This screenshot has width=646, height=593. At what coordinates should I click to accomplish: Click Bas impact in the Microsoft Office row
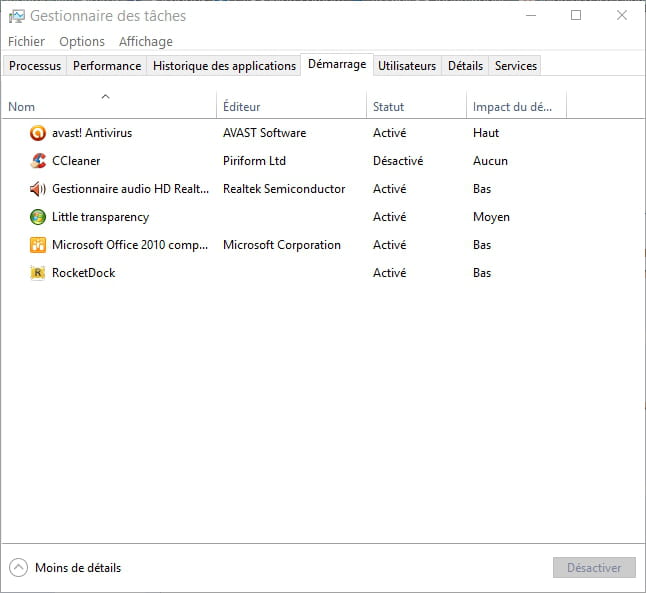point(482,245)
